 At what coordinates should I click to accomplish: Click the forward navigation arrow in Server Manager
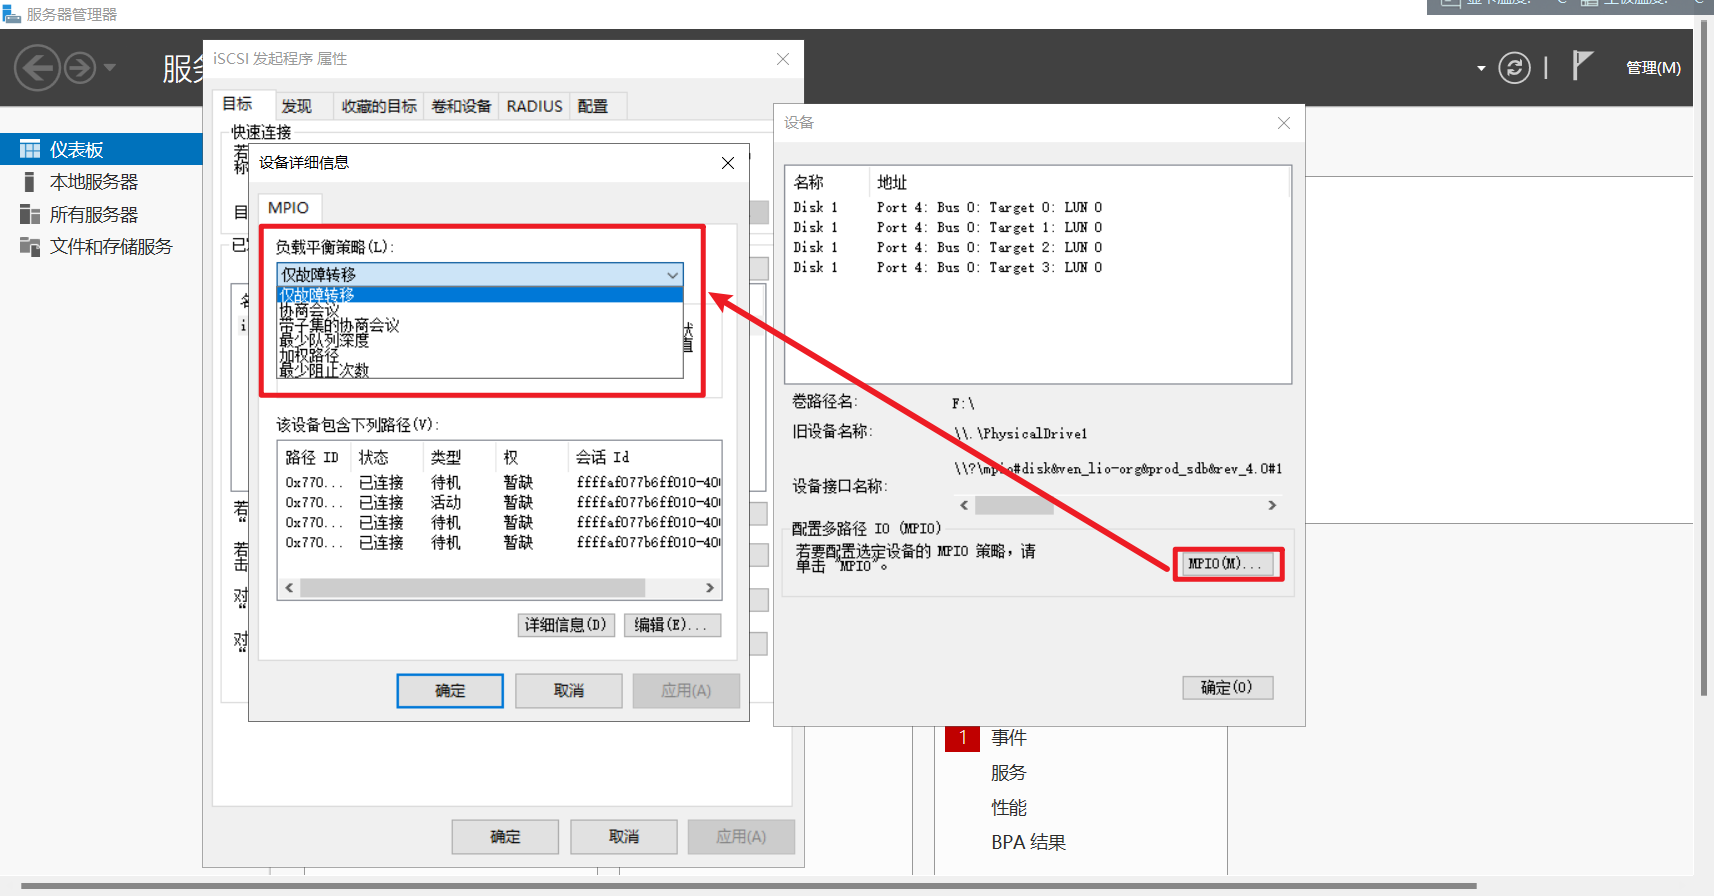point(80,68)
